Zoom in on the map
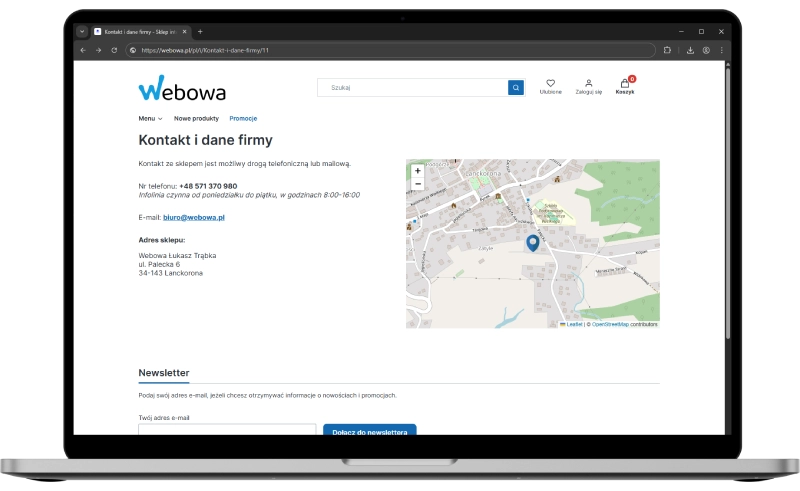The image size is (800, 491). tap(417, 171)
